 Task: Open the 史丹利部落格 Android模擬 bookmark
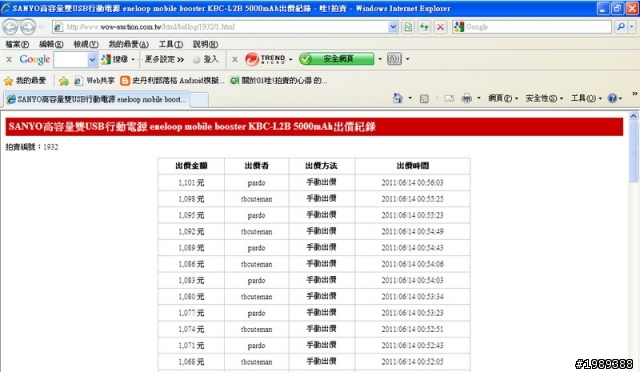[x=172, y=81]
